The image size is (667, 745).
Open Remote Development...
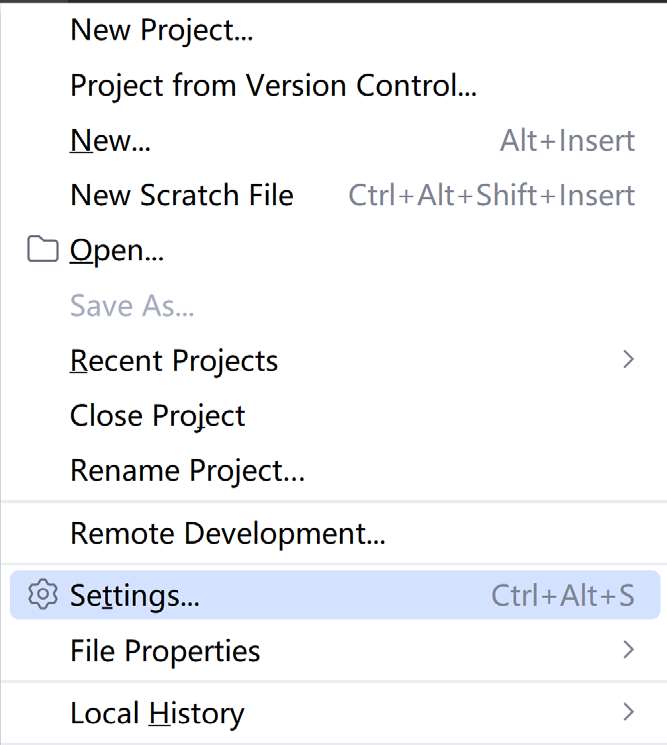227,533
